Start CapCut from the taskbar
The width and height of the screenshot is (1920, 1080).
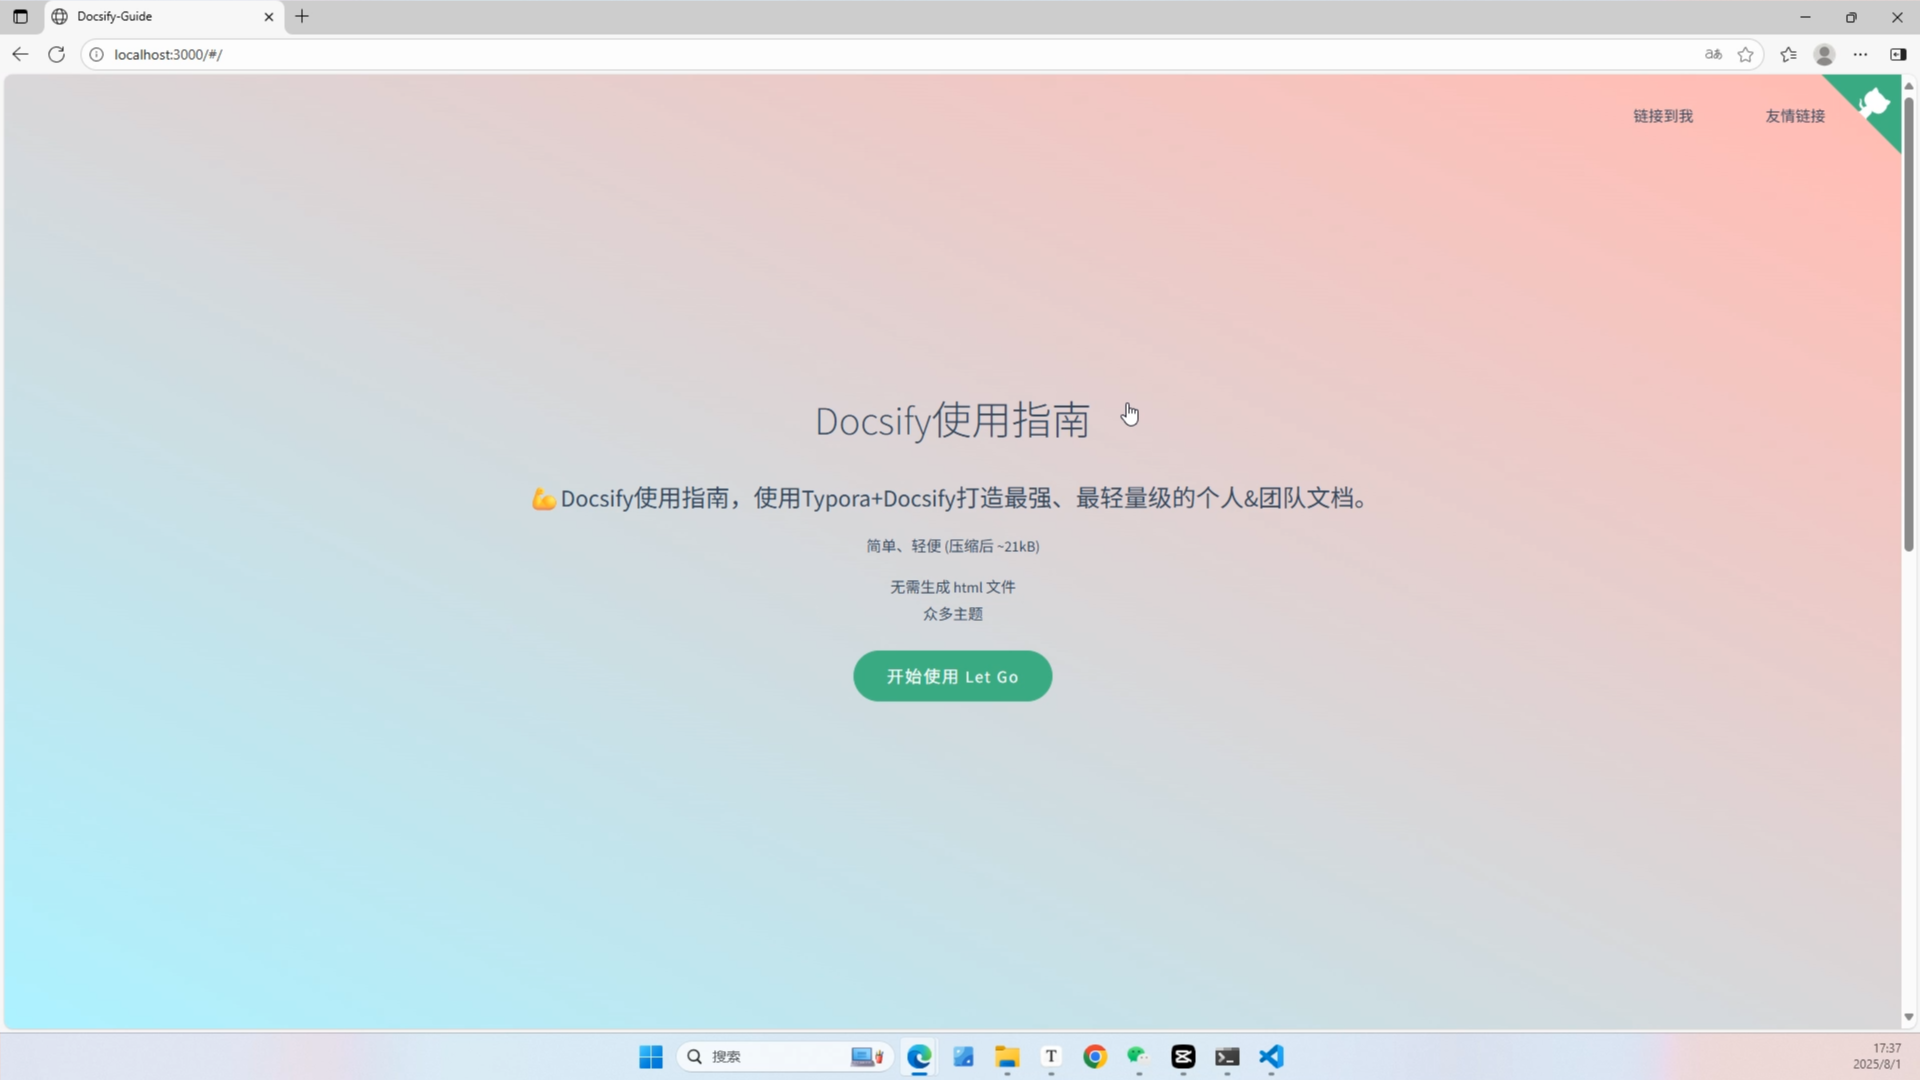1183,1057
